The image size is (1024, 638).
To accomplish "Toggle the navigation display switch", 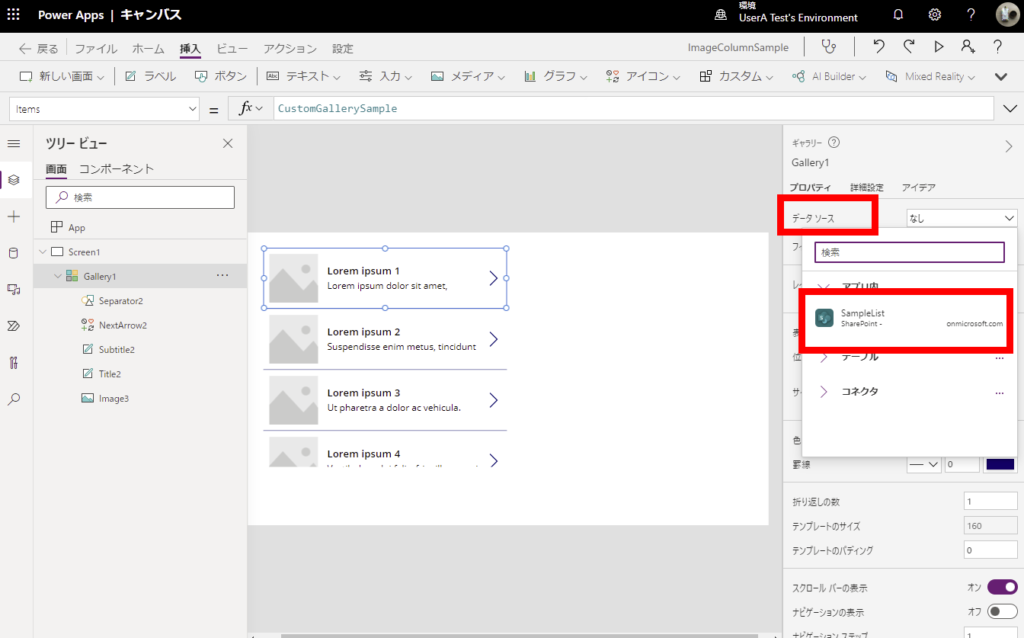I will 1002,611.
